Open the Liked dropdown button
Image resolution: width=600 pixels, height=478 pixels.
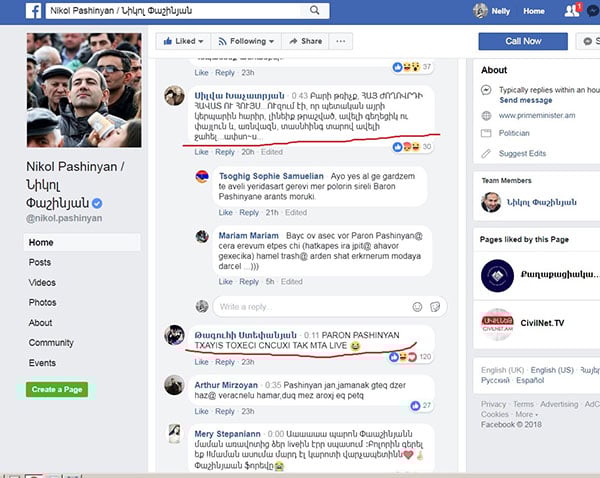pos(183,41)
